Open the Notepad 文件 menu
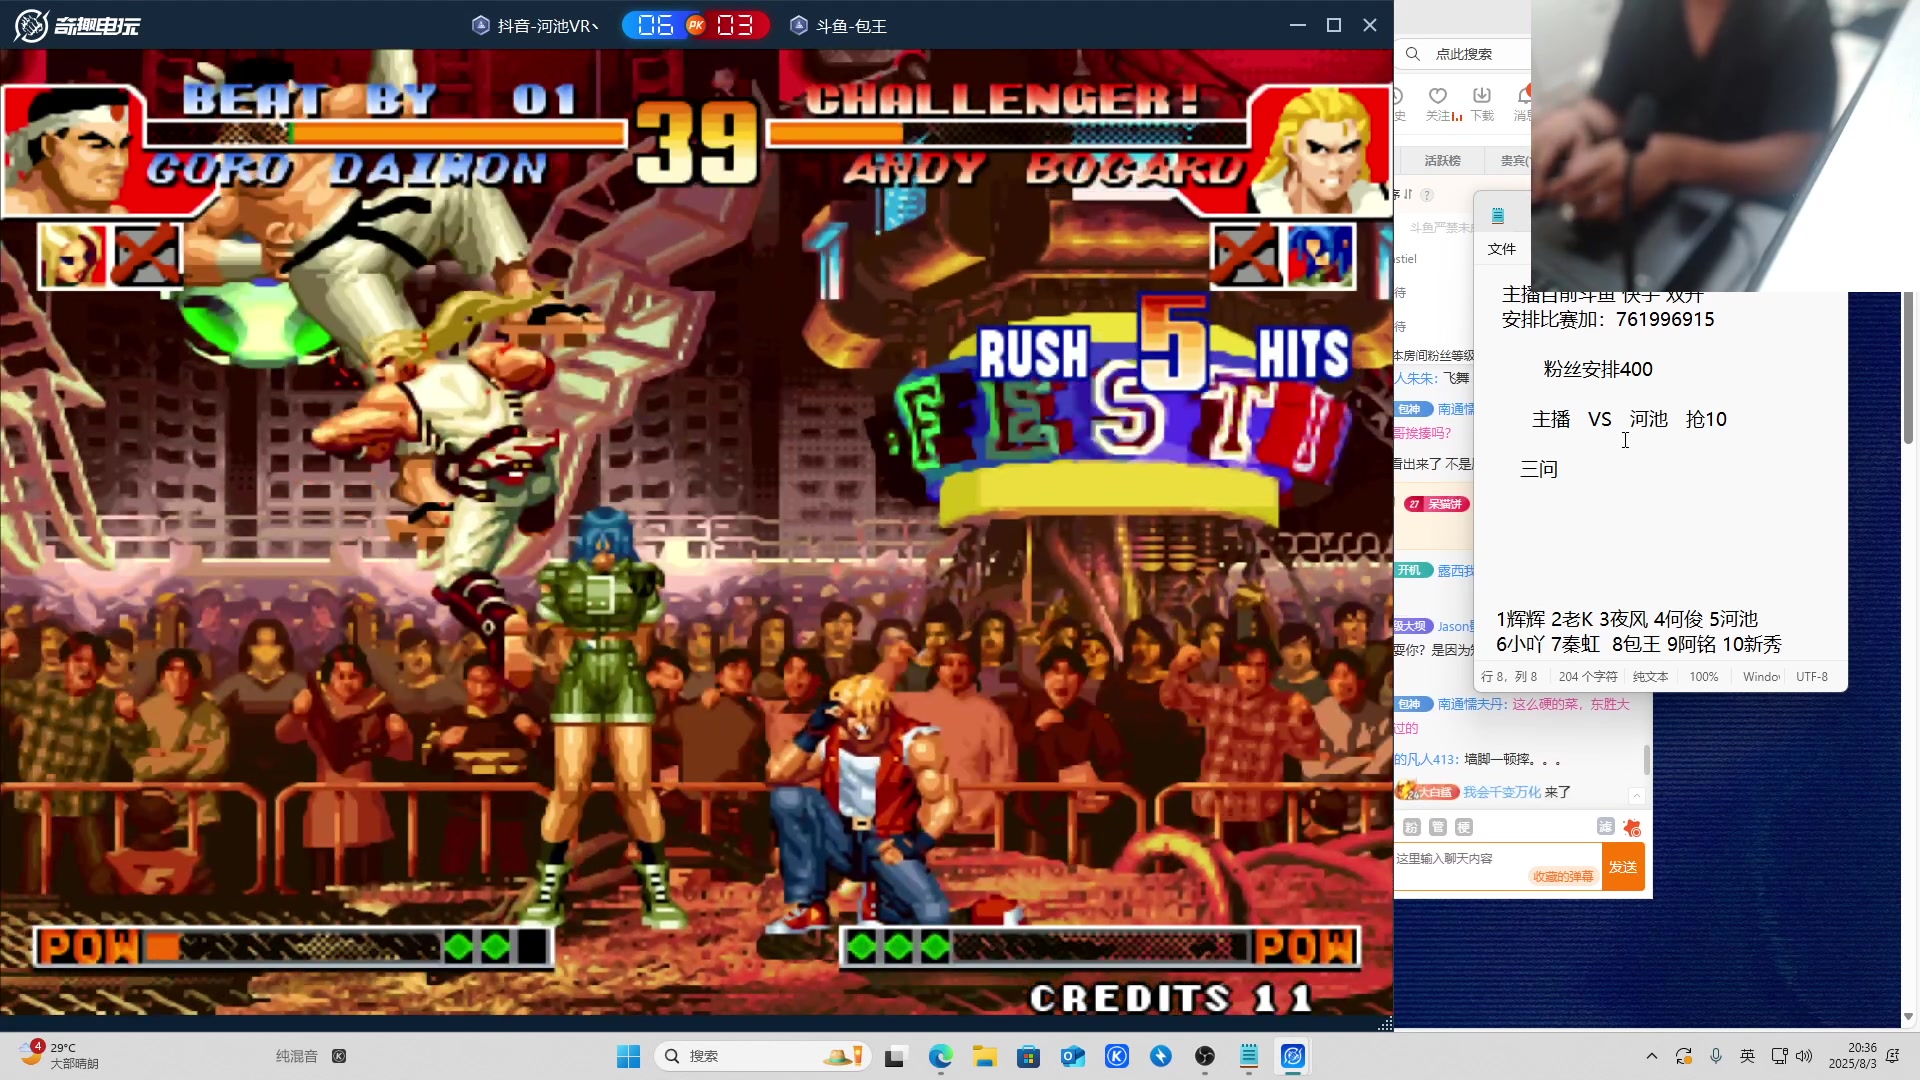 click(1502, 249)
